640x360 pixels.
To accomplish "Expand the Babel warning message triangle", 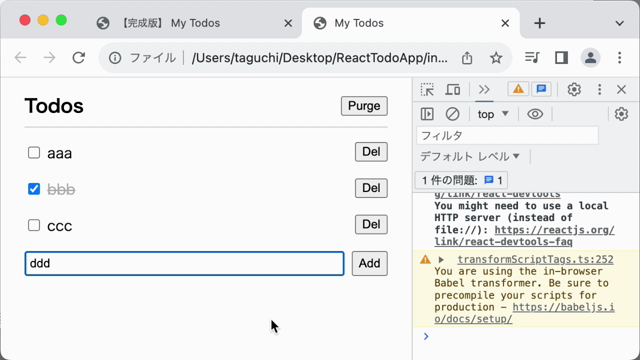I will [441, 260].
